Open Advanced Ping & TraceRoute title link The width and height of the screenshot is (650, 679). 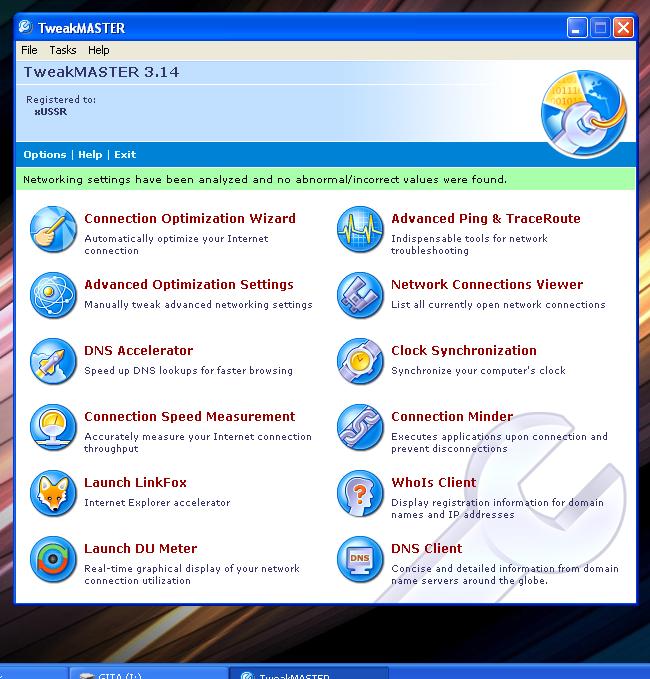[x=486, y=218]
